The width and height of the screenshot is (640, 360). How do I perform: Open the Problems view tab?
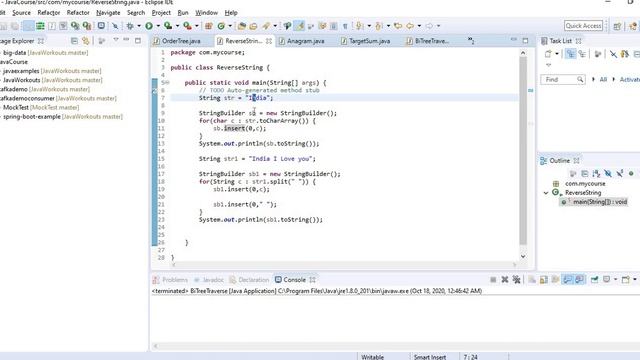pyautogui.click(x=170, y=280)
